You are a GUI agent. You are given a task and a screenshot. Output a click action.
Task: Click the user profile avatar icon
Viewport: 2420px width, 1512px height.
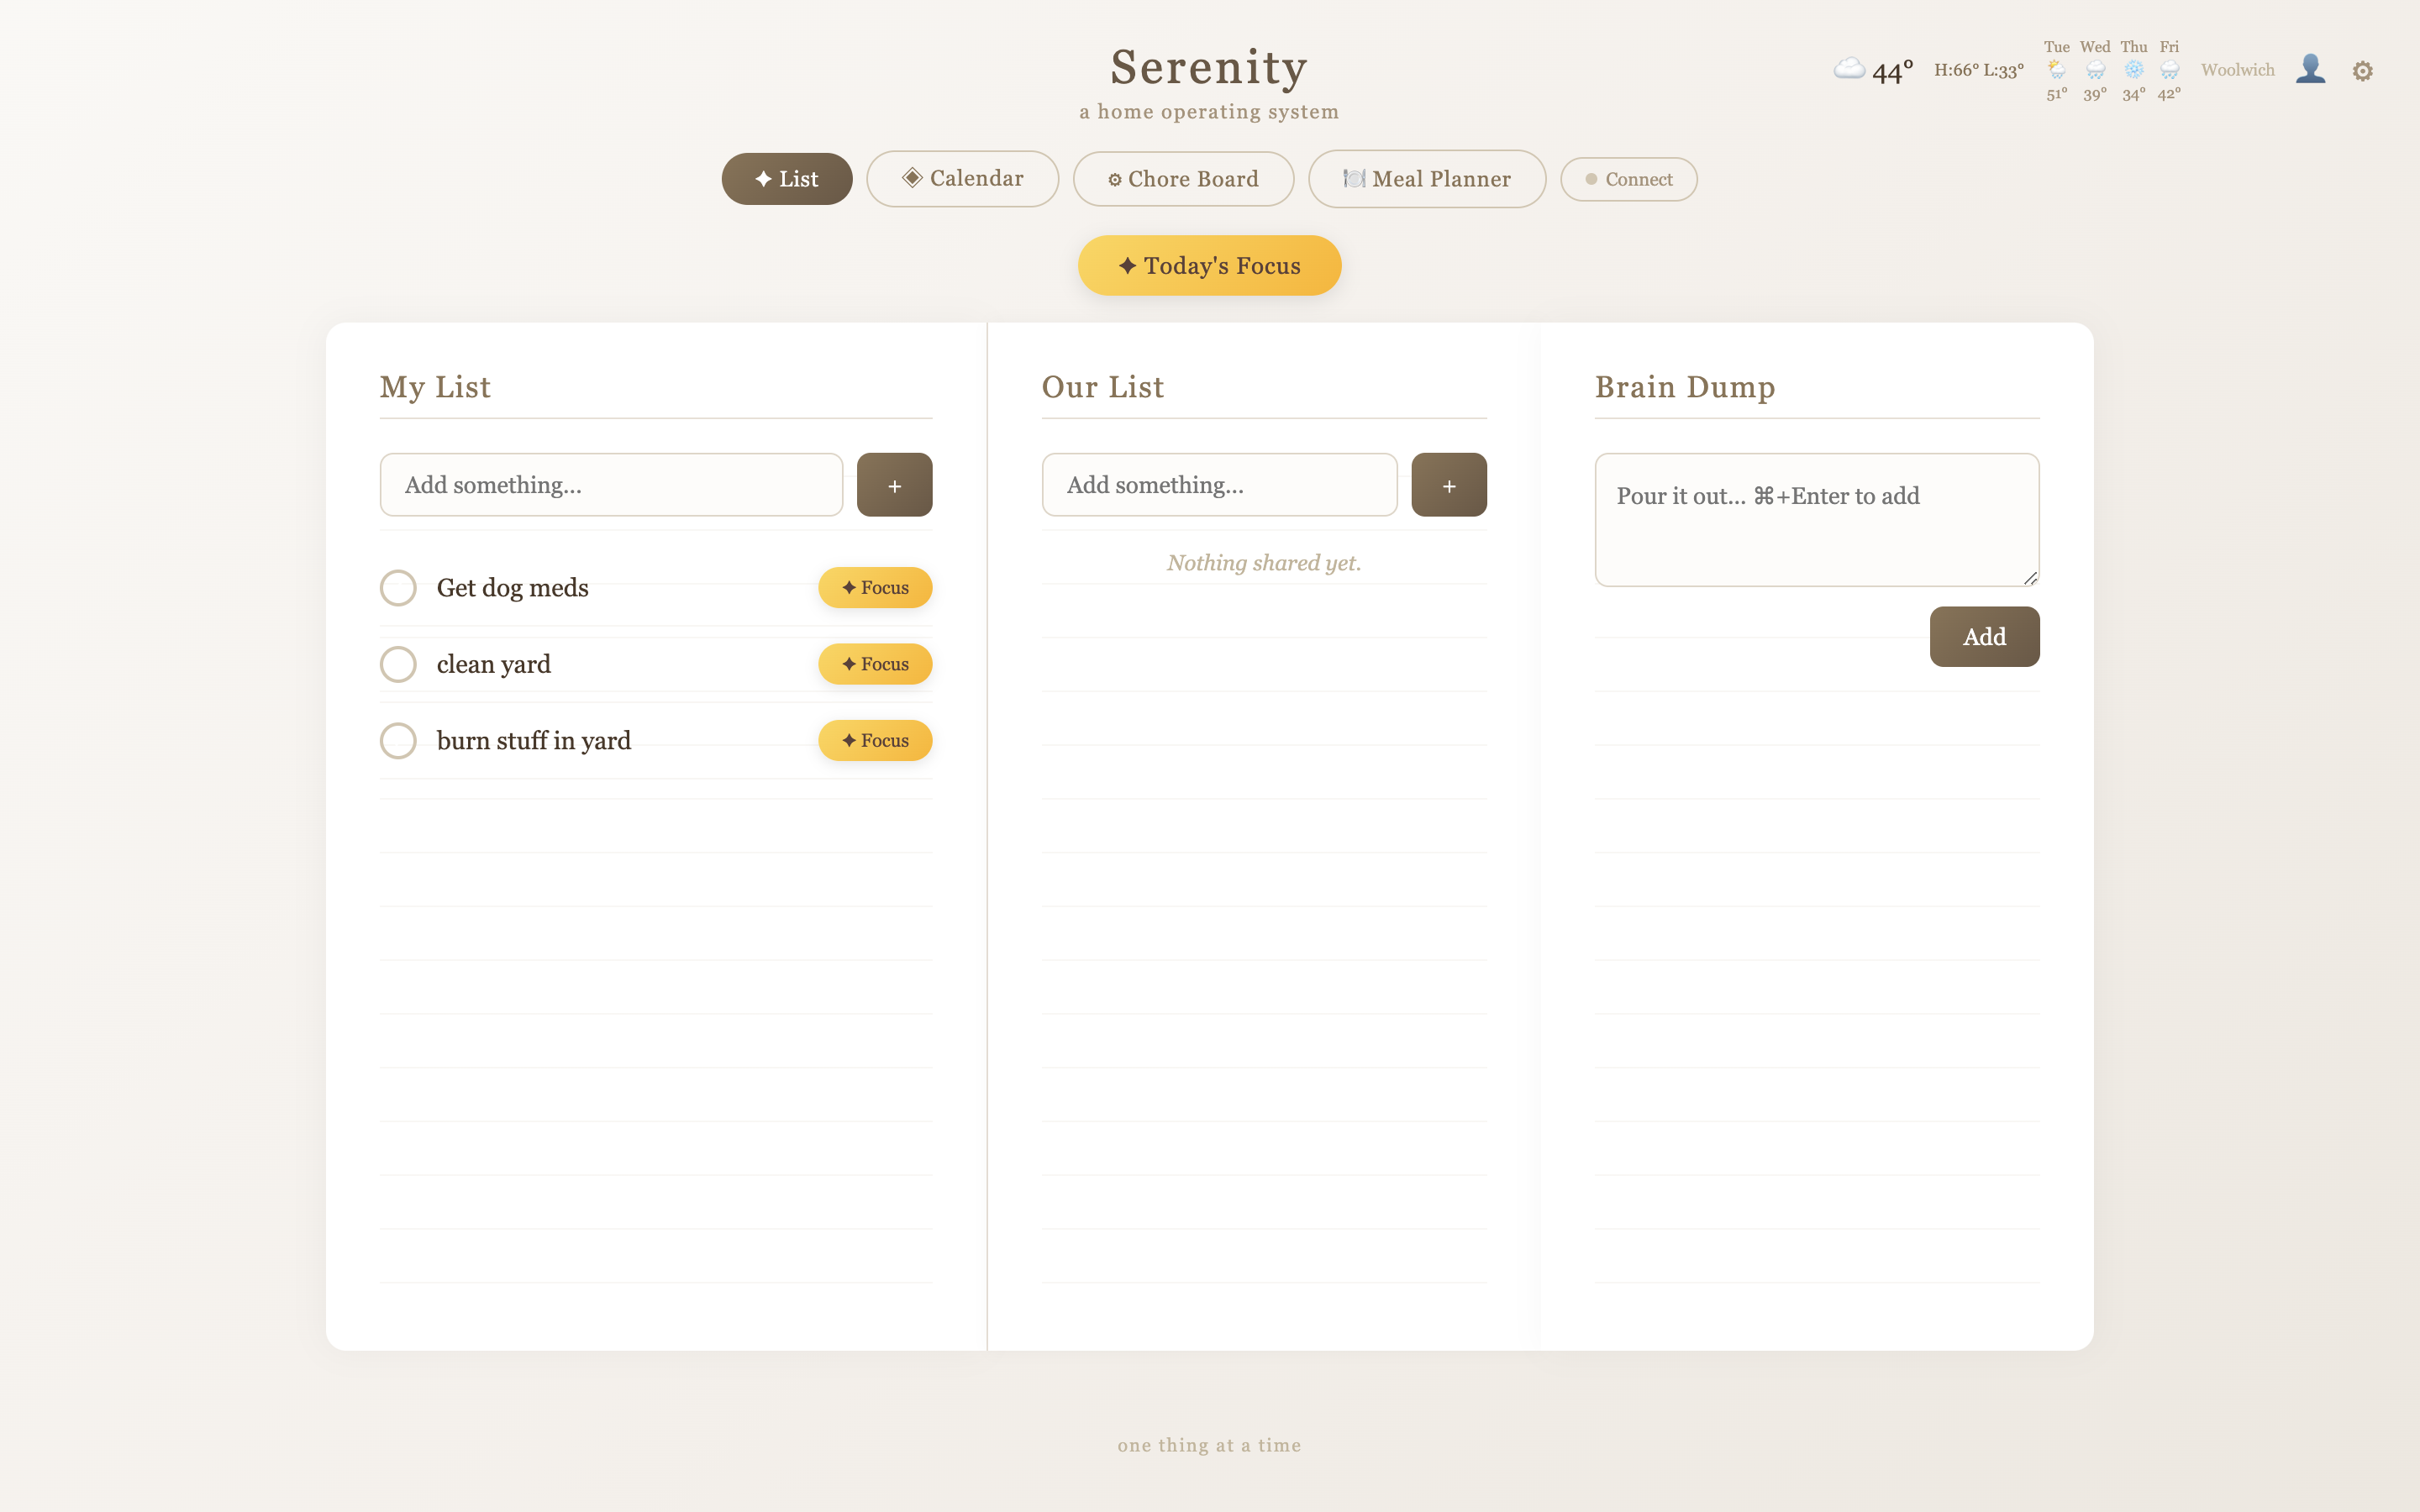pos(2310,69)
